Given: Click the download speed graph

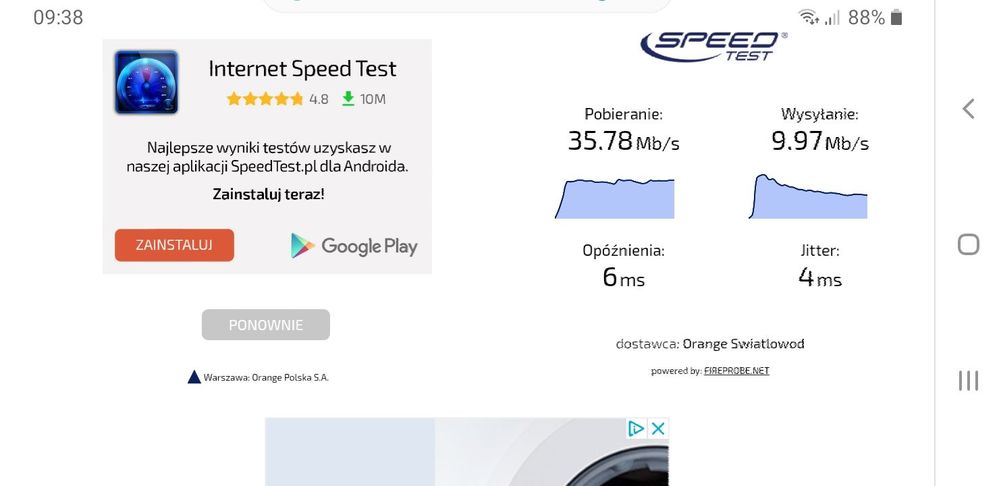Looking at the screenshot, I should pos(615,198).
